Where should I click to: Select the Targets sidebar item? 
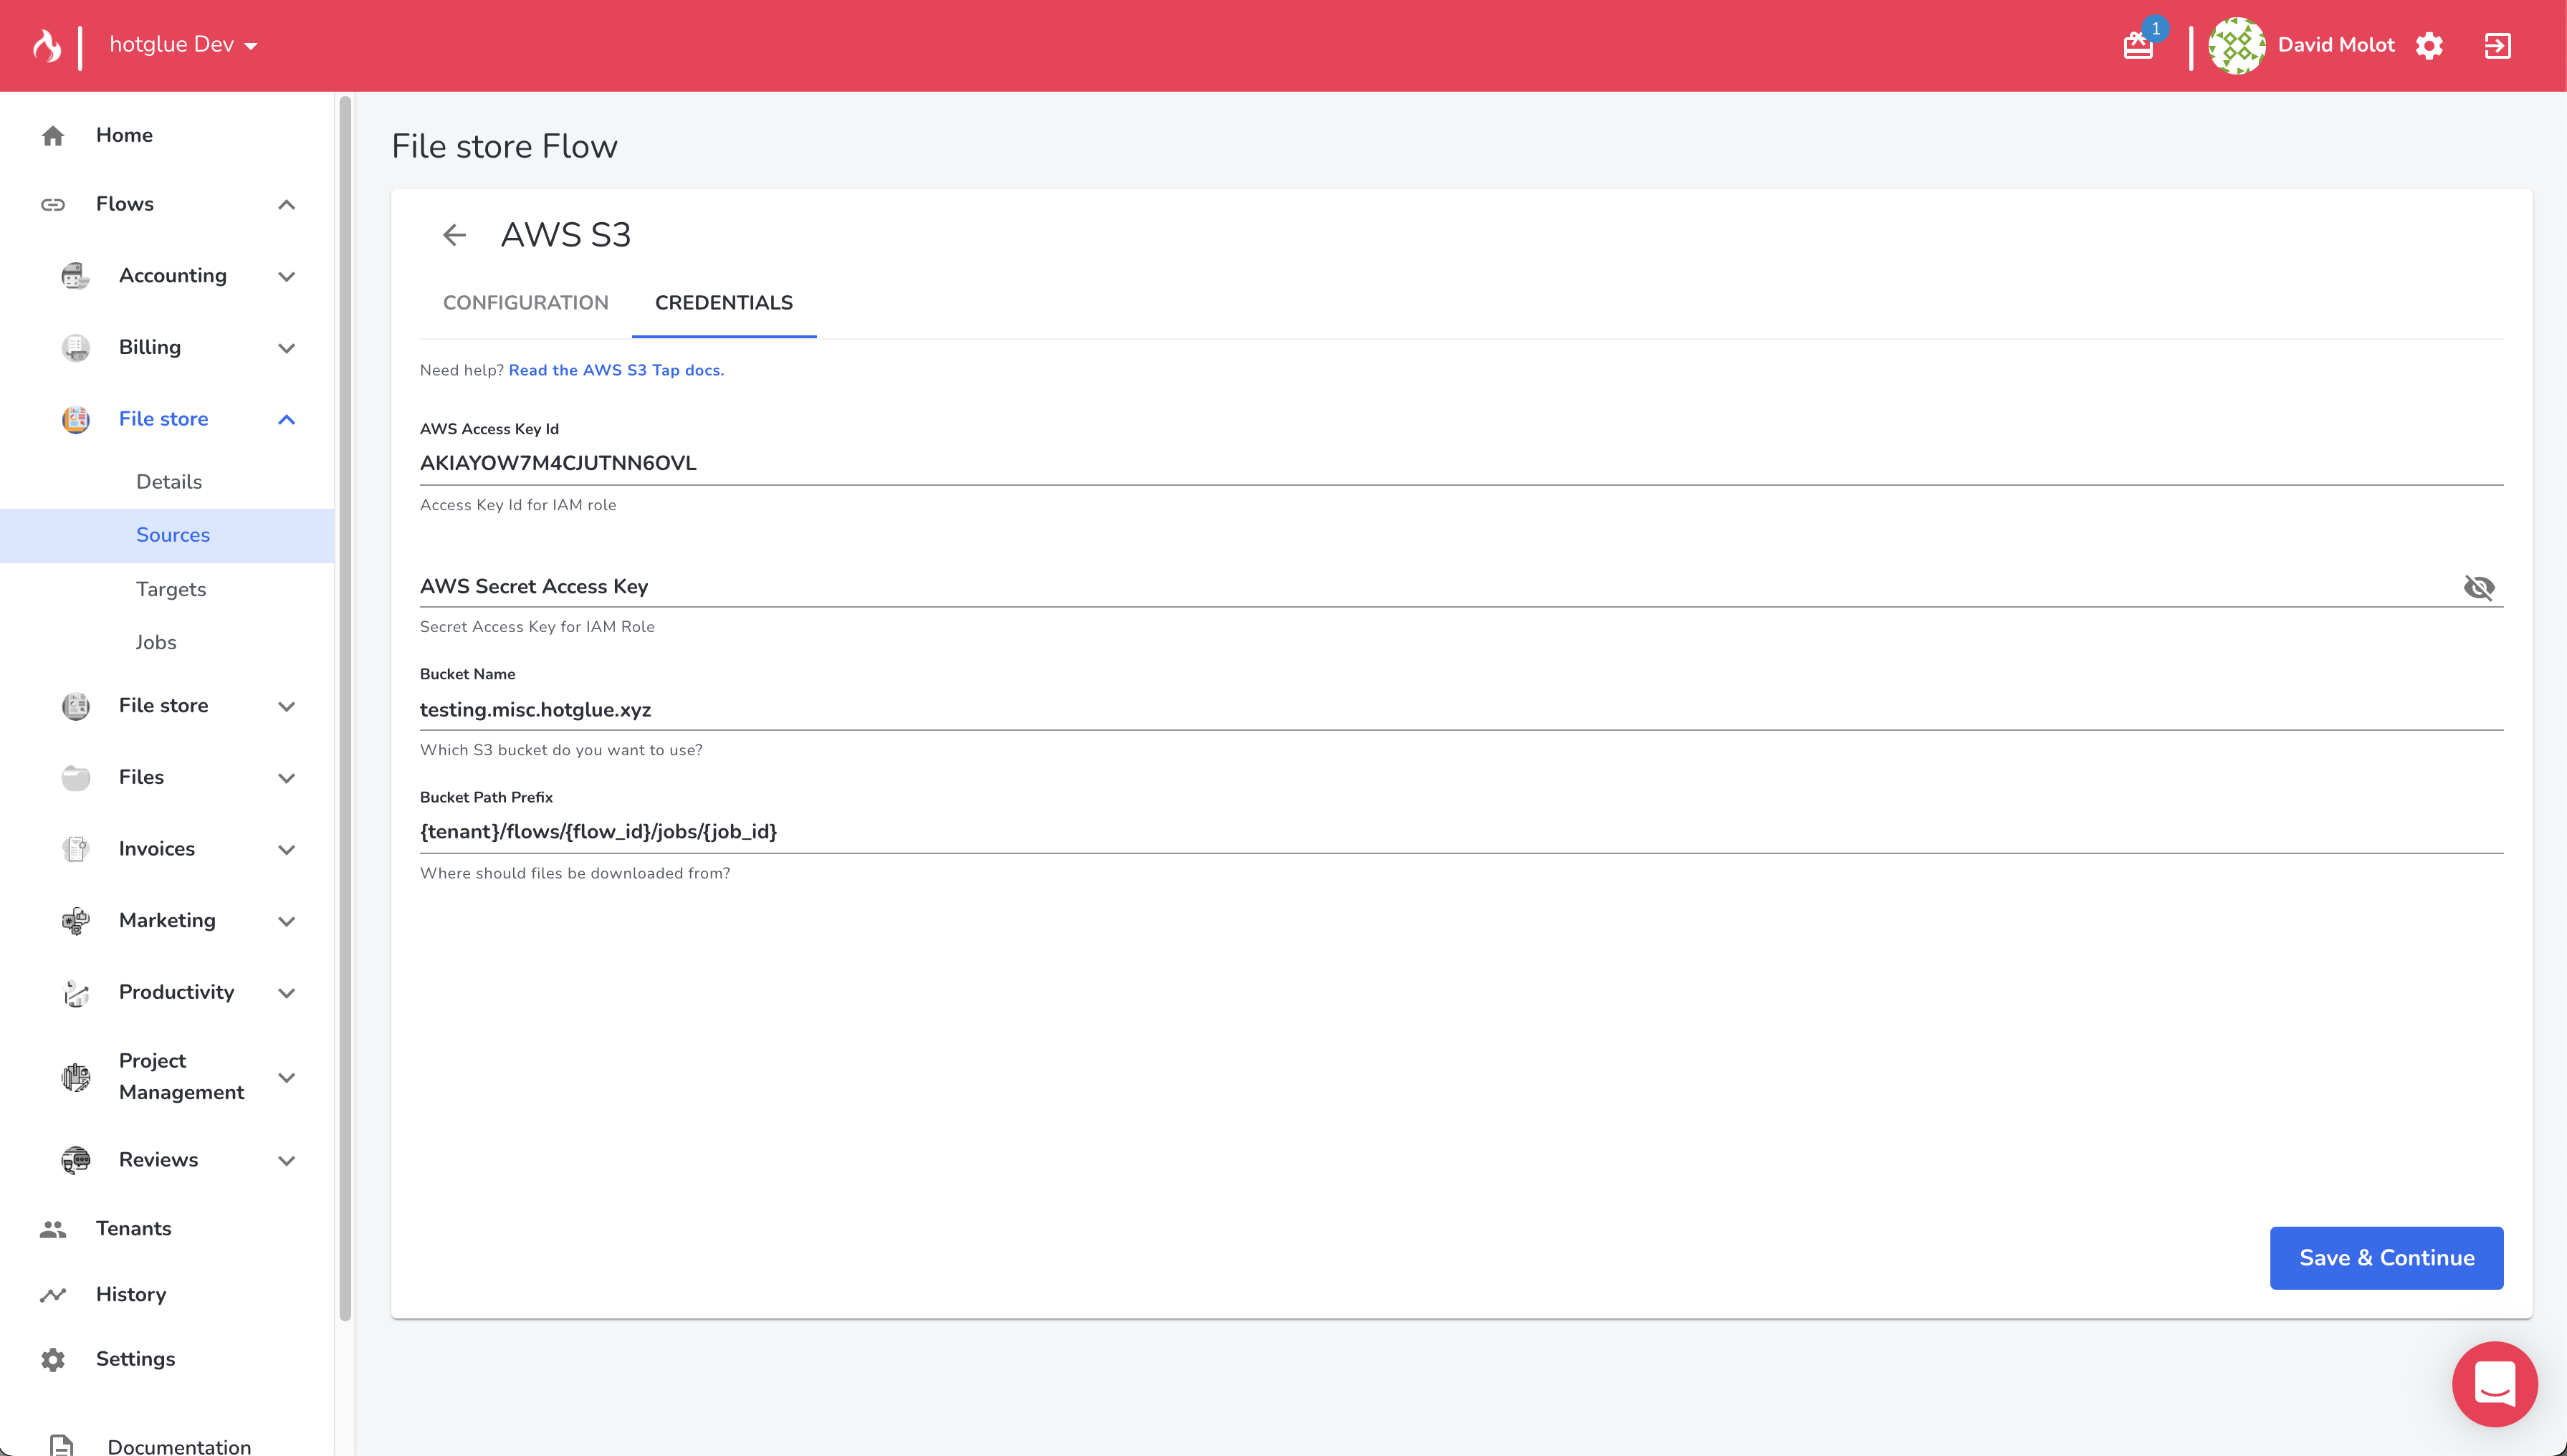click(171, 589)
